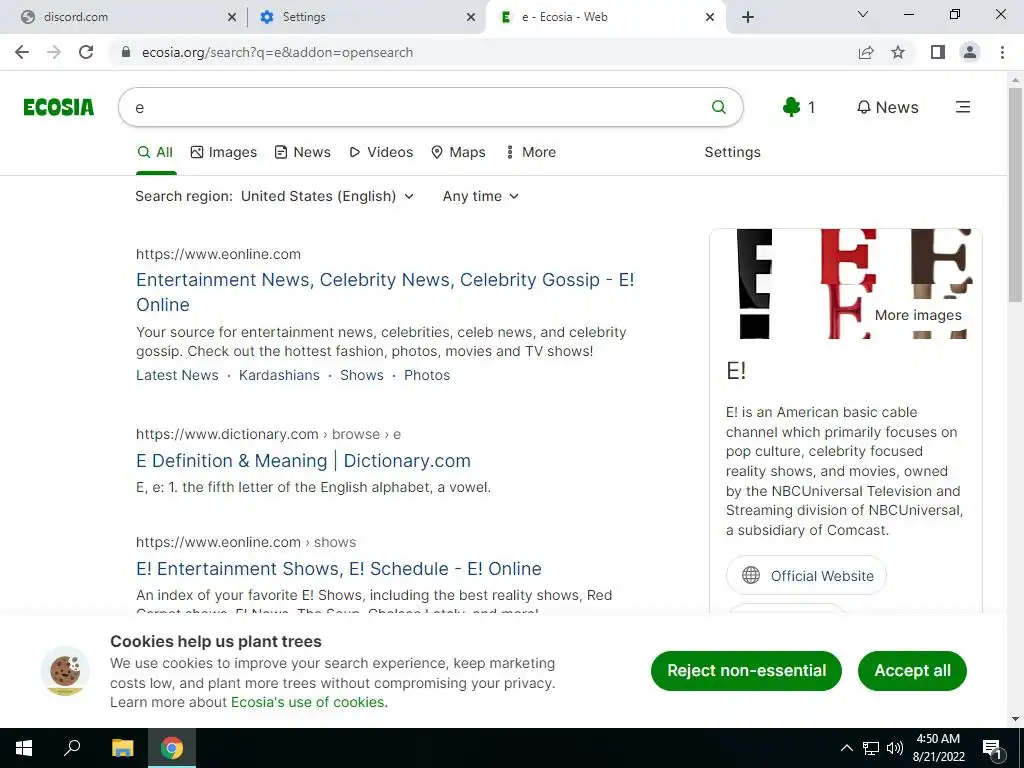The height and width of the screenshot is (768, 1024).
Task: Open the Photos sitelink
Action: pyautogui.click(x=426, y=375)
